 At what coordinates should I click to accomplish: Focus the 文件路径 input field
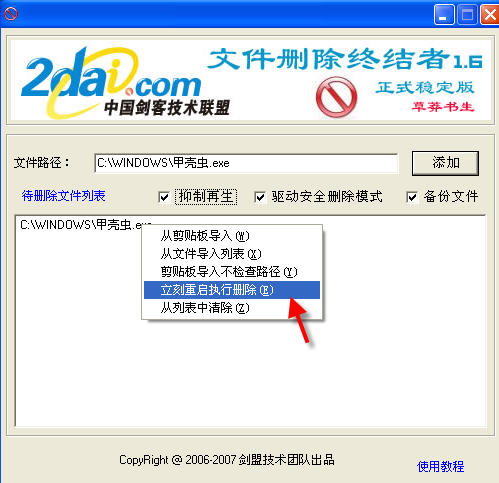[x=246, y=163]
